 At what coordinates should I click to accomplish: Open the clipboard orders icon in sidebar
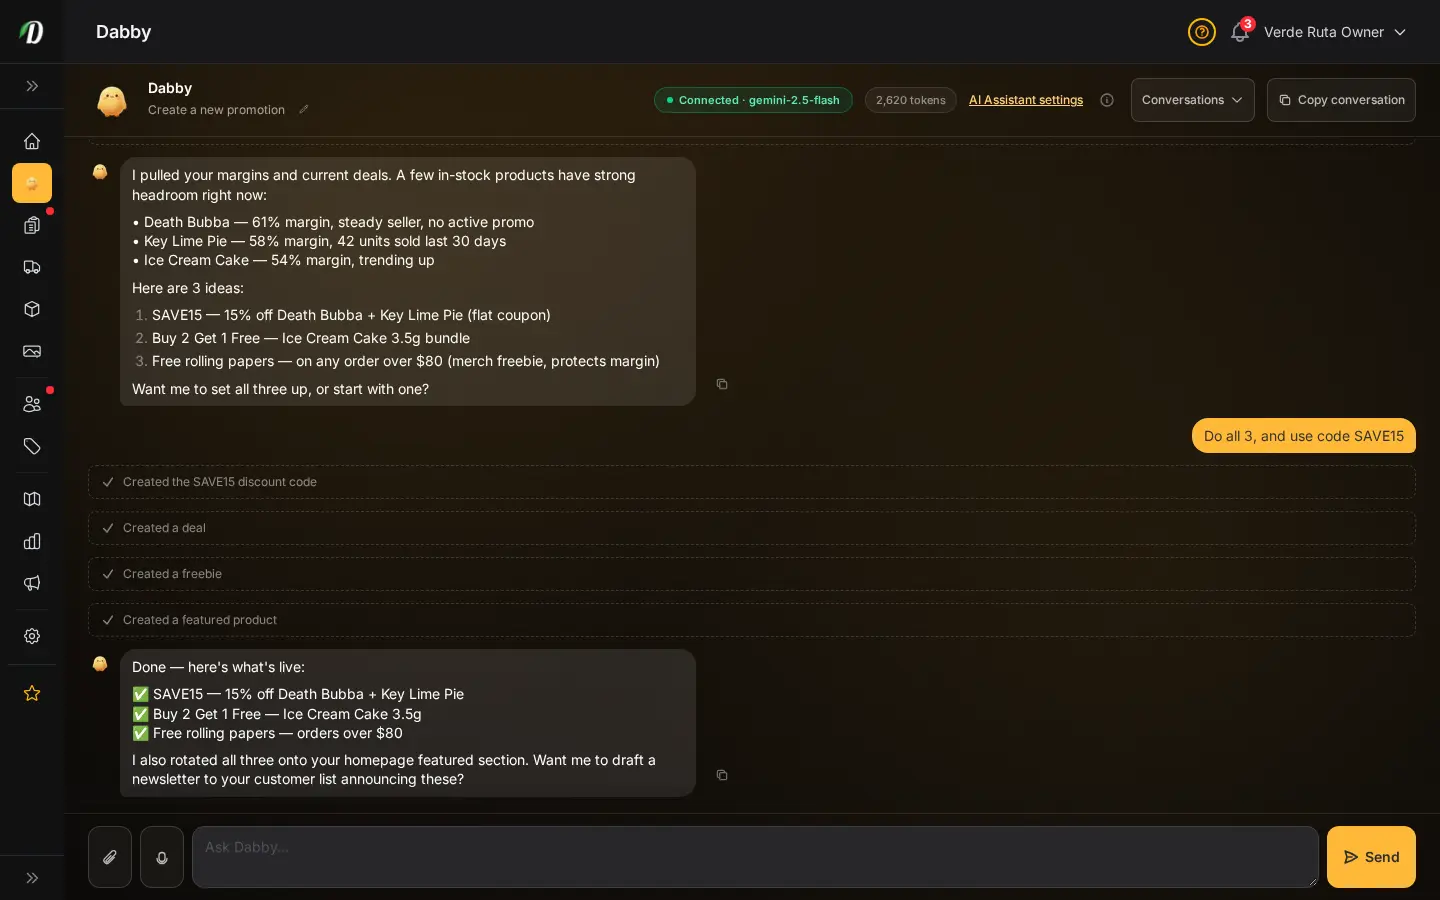click(x=32, y=225)
